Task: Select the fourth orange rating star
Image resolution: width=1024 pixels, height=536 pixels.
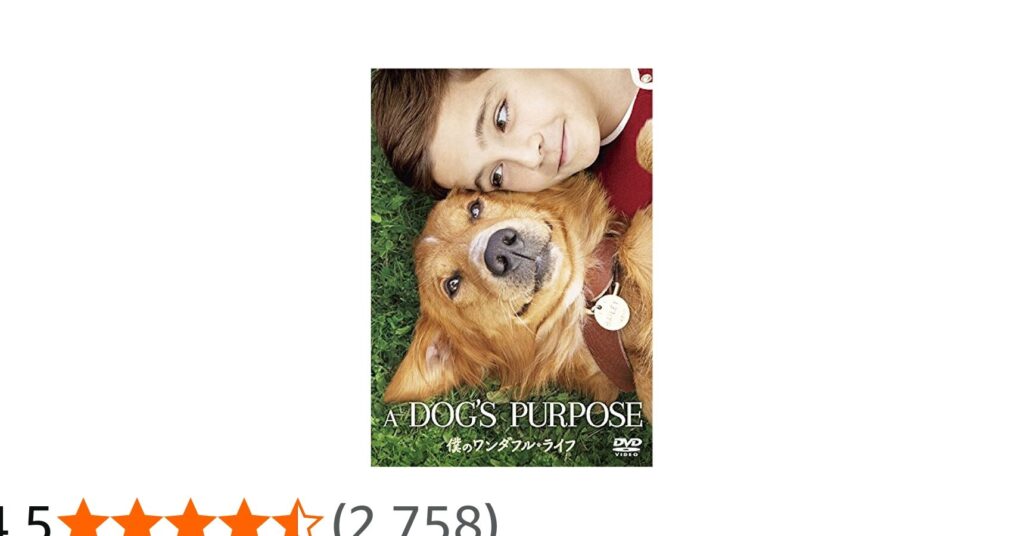Action: (244, 520)
